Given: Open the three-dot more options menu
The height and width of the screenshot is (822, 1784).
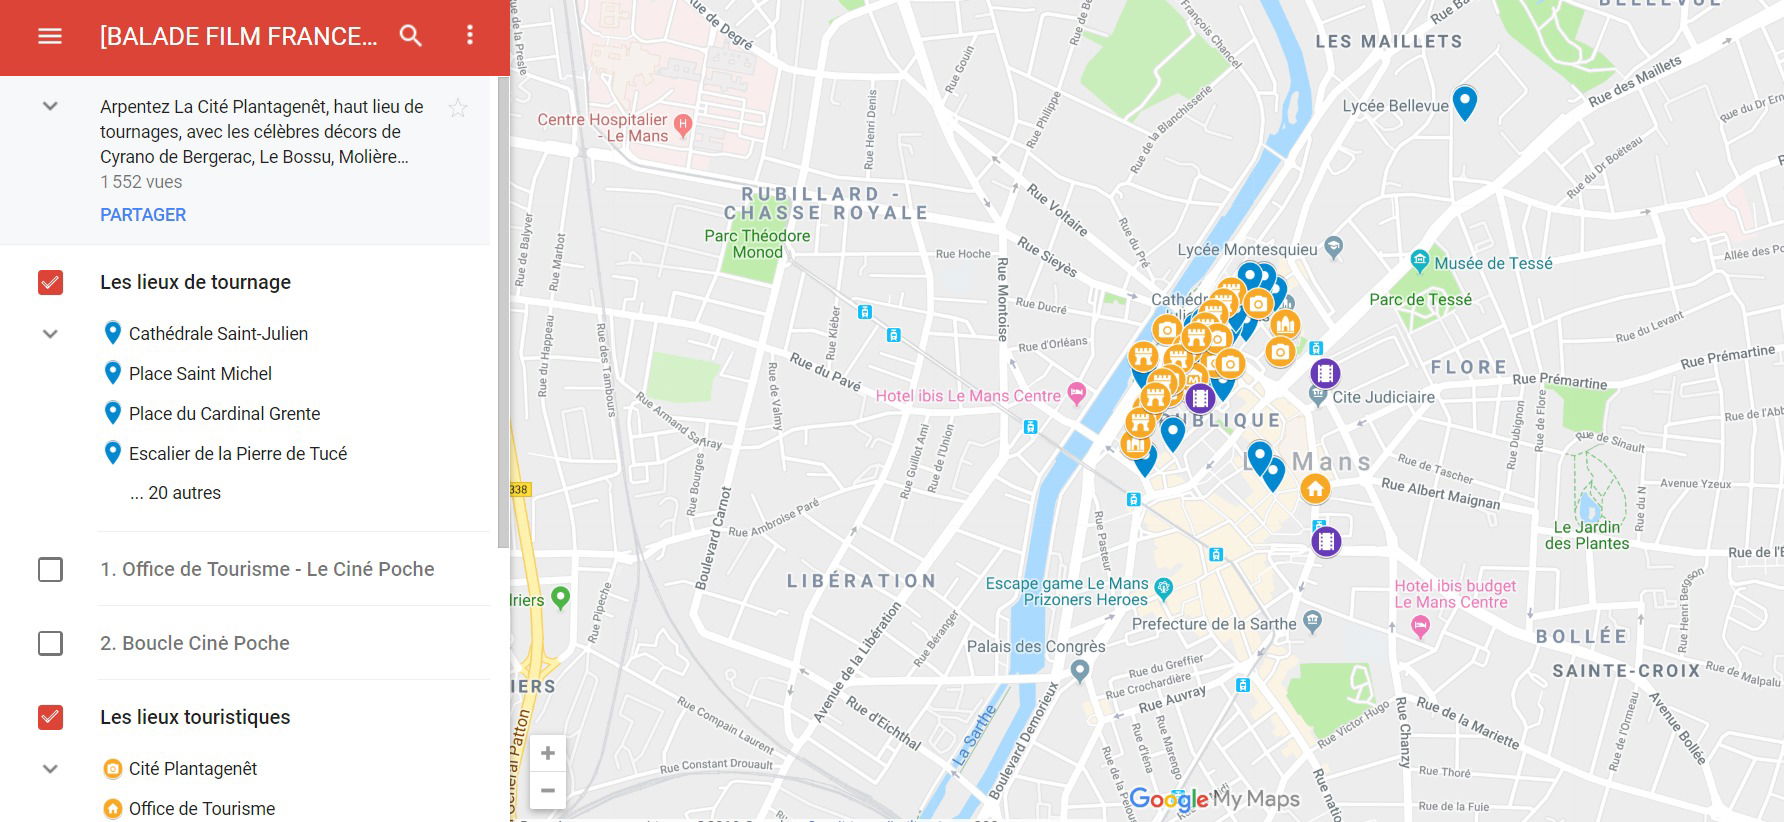Looking at the screenshot, I should tap(469, 36).
